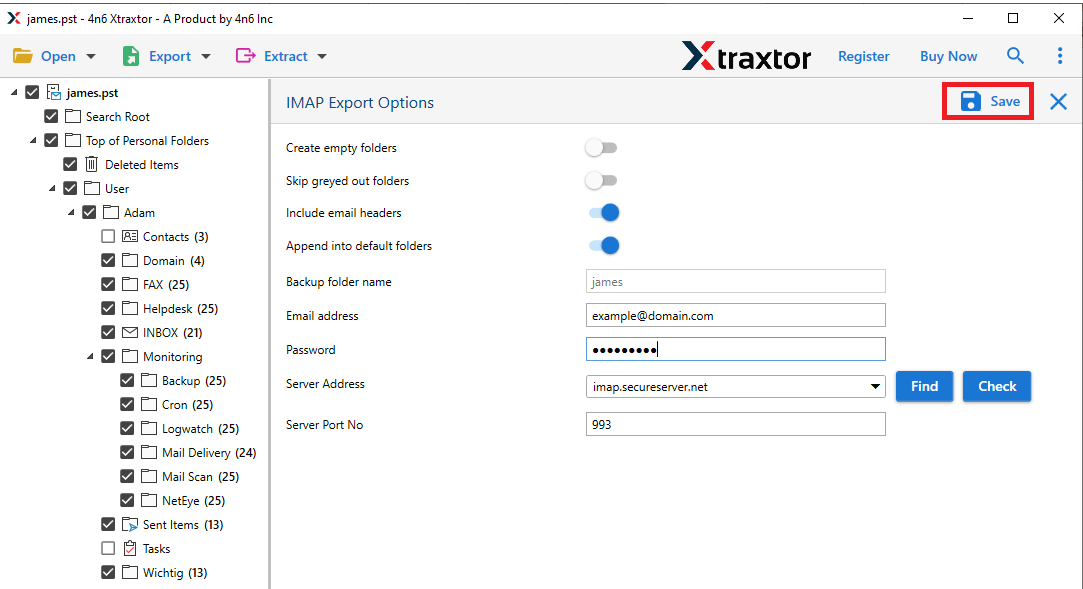Turn off Include email headers switch
The width and height of the screenshot is (1083, 589).
tap(604, 213)
